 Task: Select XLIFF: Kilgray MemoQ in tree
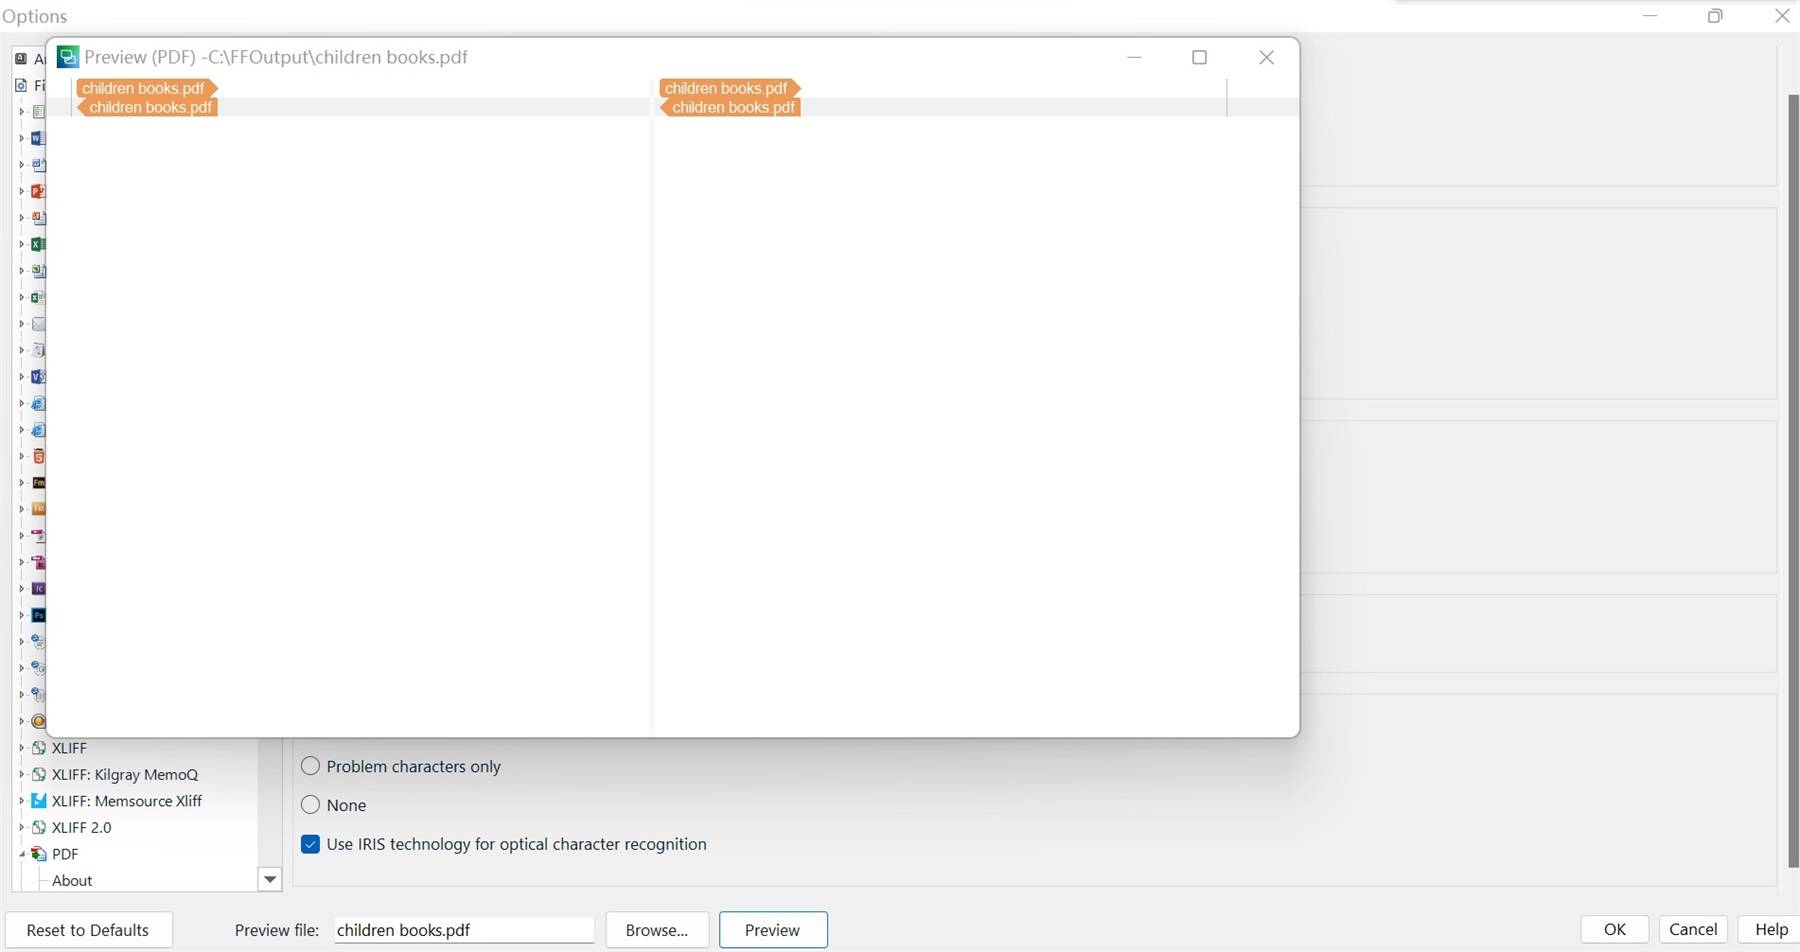[x=125, y=774]
